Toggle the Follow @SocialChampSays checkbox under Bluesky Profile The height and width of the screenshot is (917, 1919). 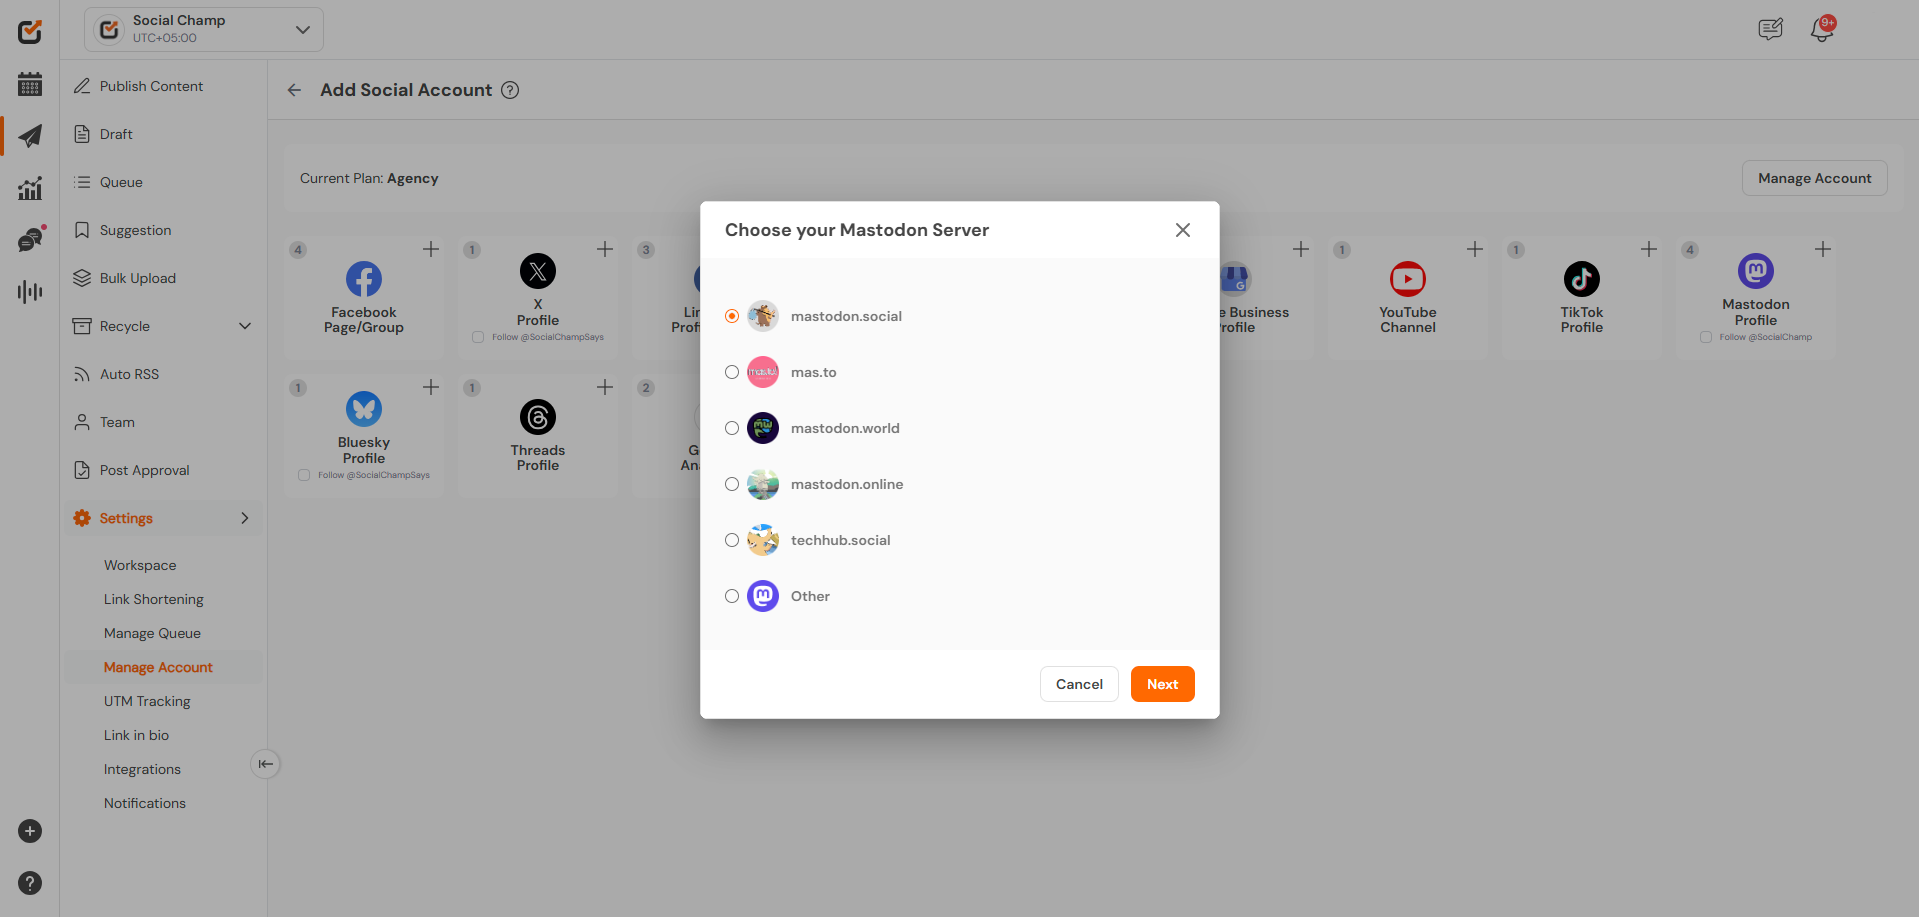304,475
